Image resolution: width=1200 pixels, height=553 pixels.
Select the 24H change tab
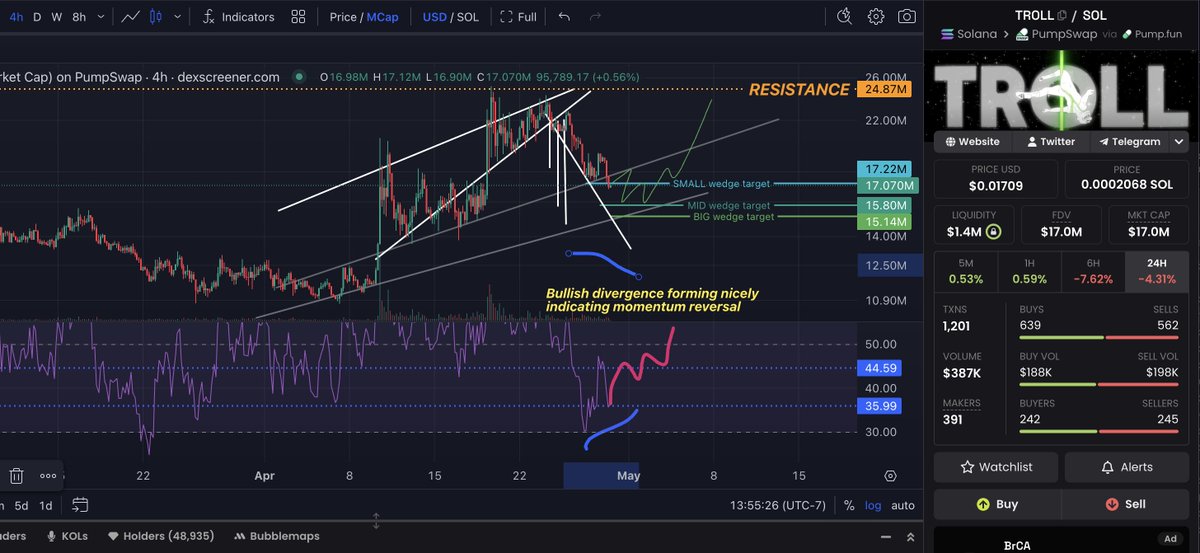[x=1155, y=271]
